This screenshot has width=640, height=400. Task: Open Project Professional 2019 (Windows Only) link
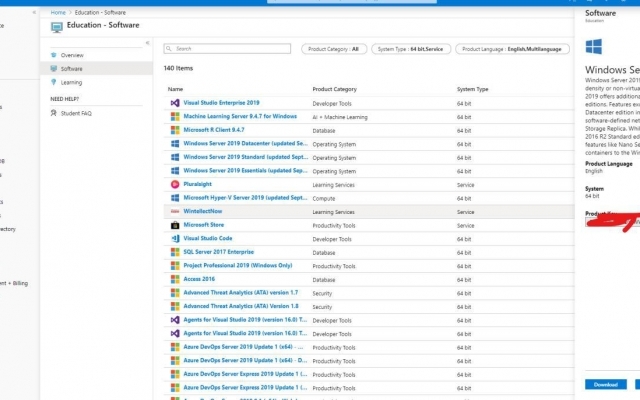tap(238, 265)
